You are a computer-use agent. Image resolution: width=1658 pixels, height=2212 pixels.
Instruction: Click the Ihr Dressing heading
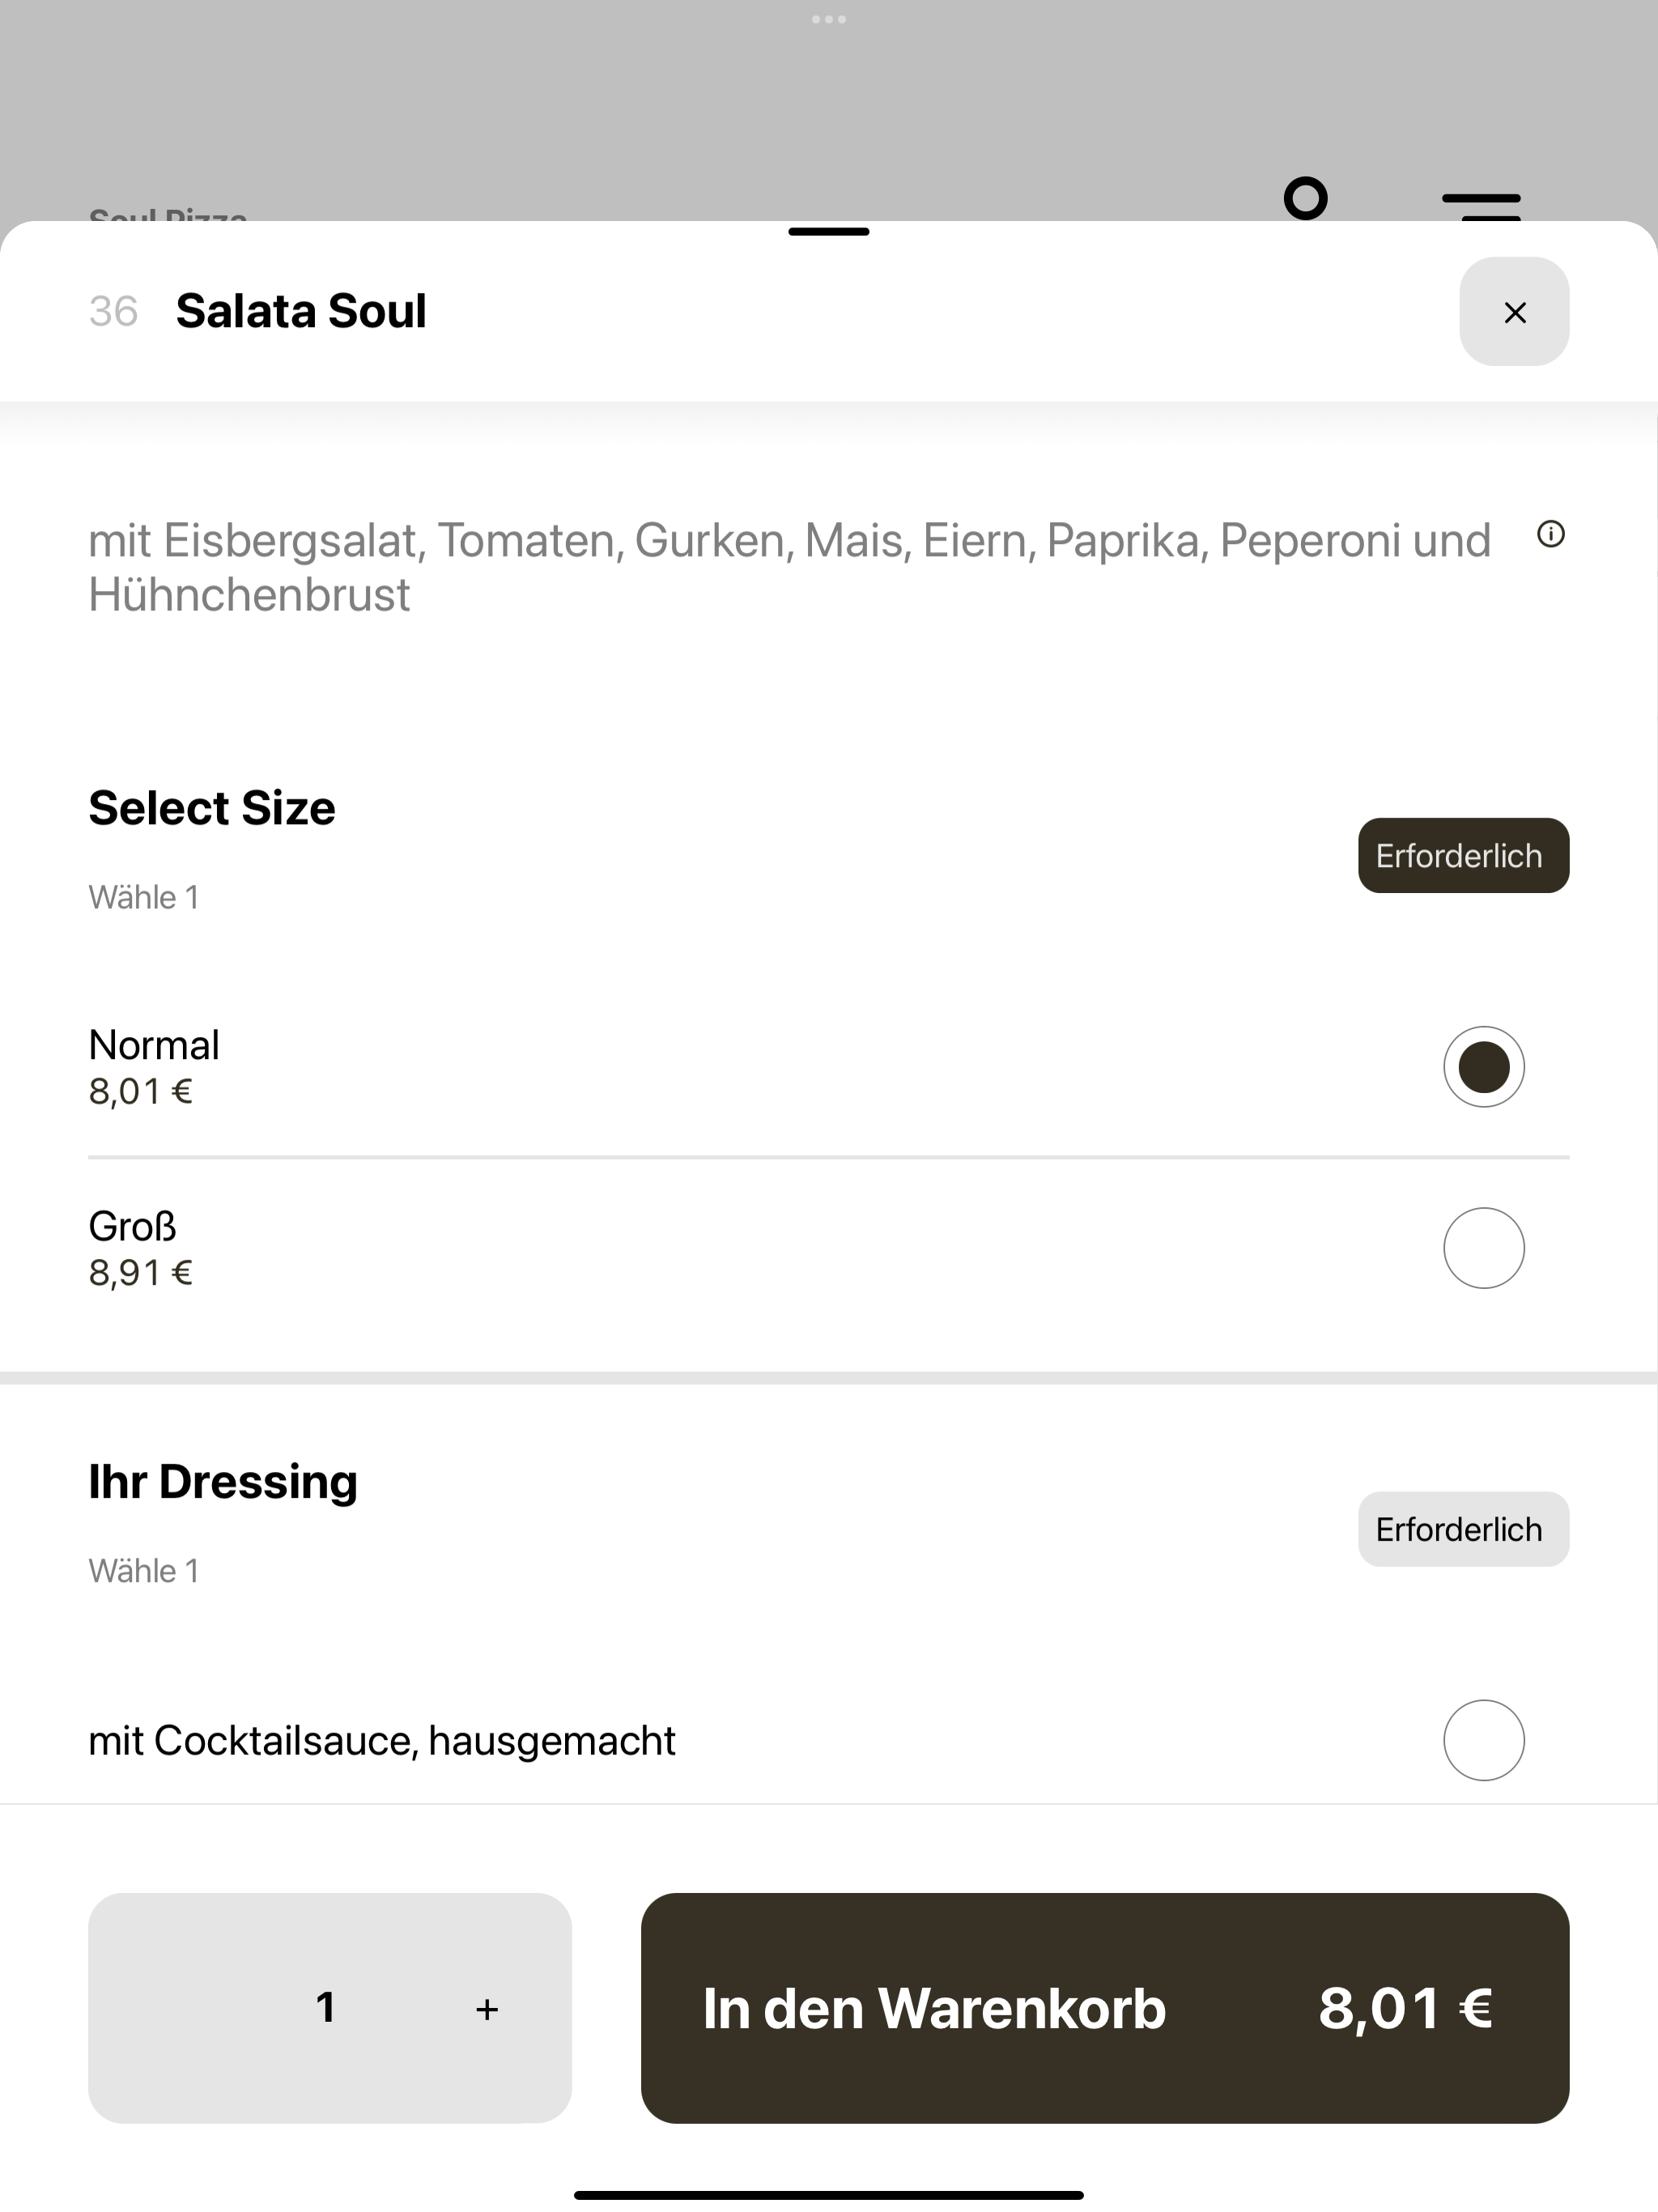[223, 1482]
